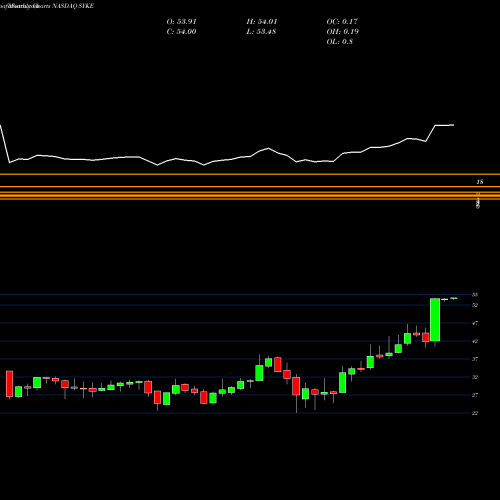
Task: Select the close value 'C: 54.00'
Action: coord(182,32)
